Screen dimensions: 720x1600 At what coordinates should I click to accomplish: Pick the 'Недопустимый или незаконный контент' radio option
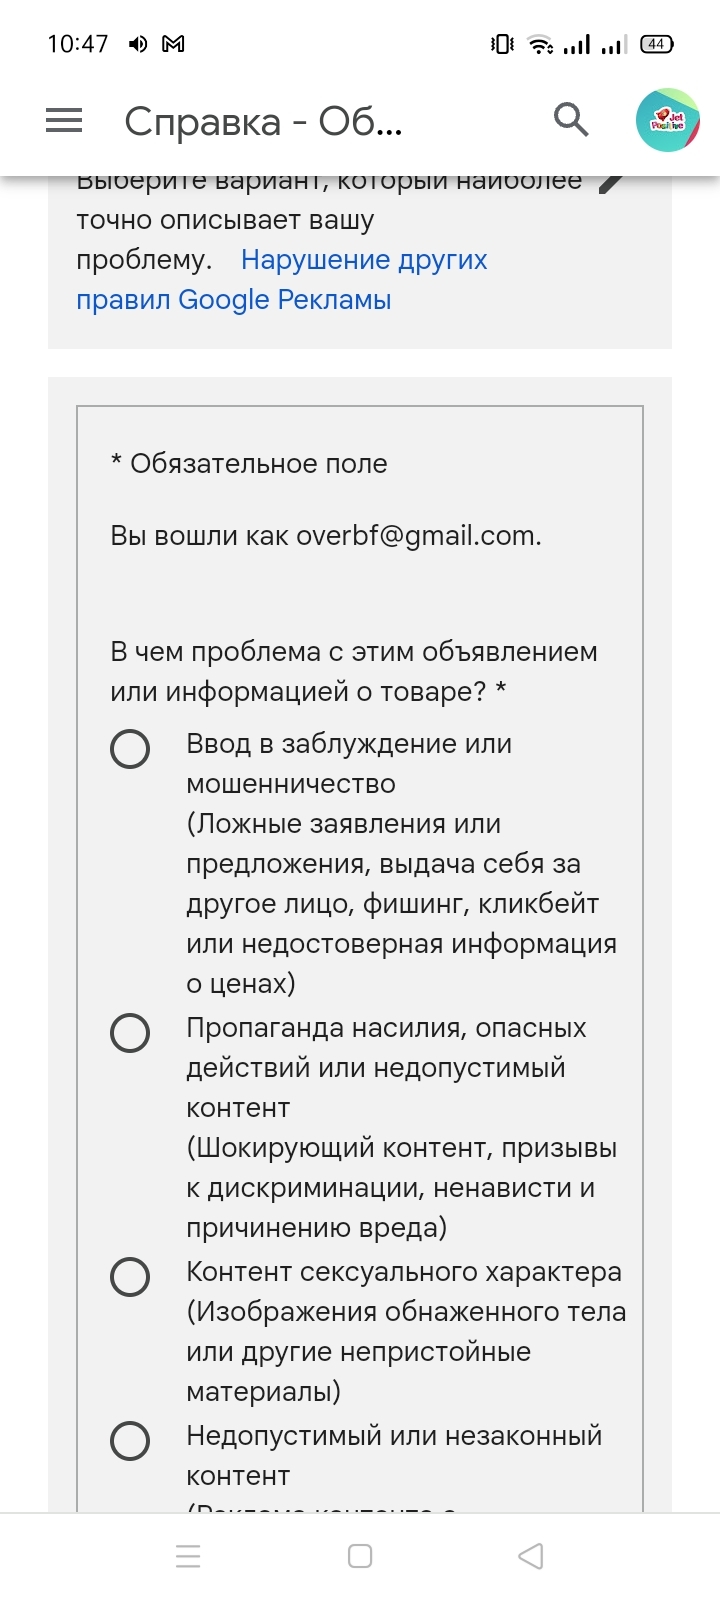pyautogui.click(x=130, y=1440)
